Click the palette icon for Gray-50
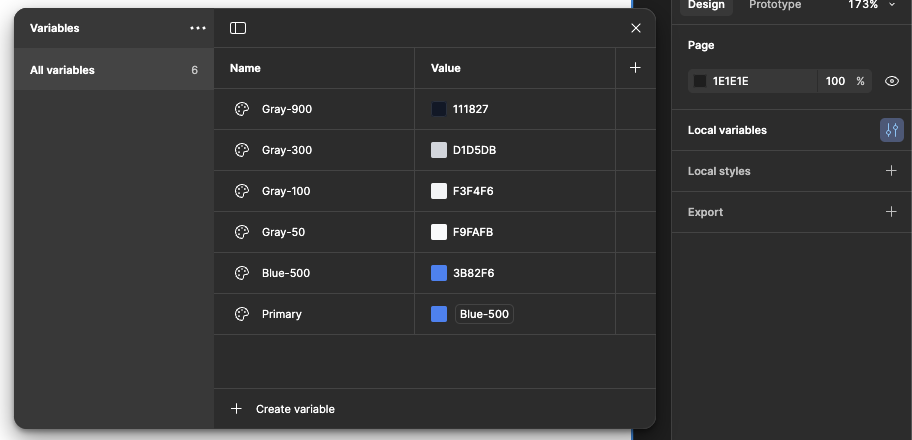The image size is (912, 440). click(x=242, y=232)
